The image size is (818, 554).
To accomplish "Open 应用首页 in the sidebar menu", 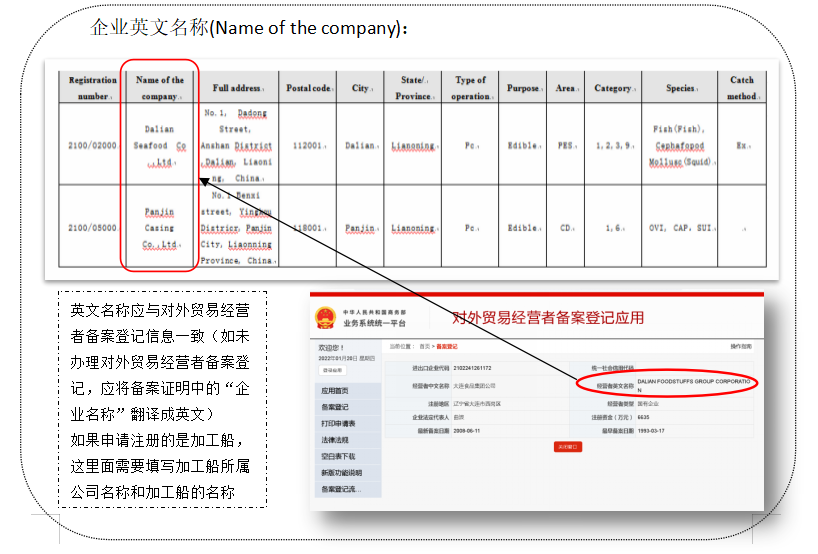I will (335, 391).
